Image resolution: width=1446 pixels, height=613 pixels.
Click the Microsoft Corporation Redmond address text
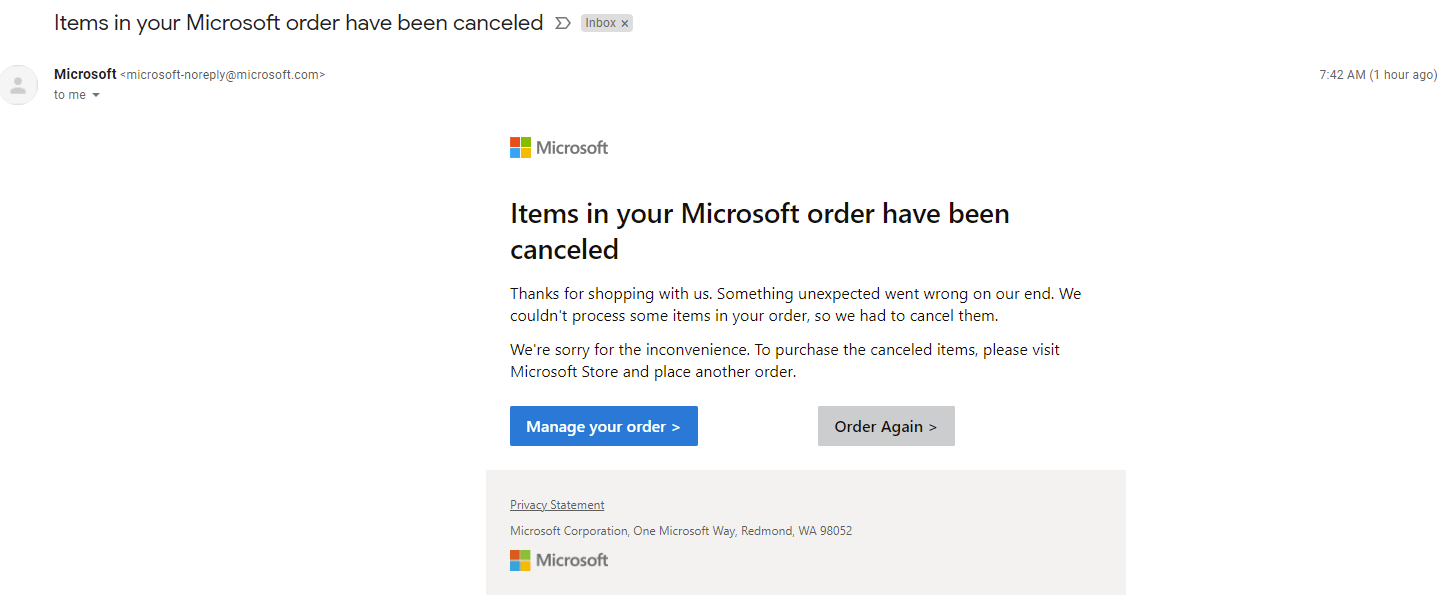pos(681,531)
